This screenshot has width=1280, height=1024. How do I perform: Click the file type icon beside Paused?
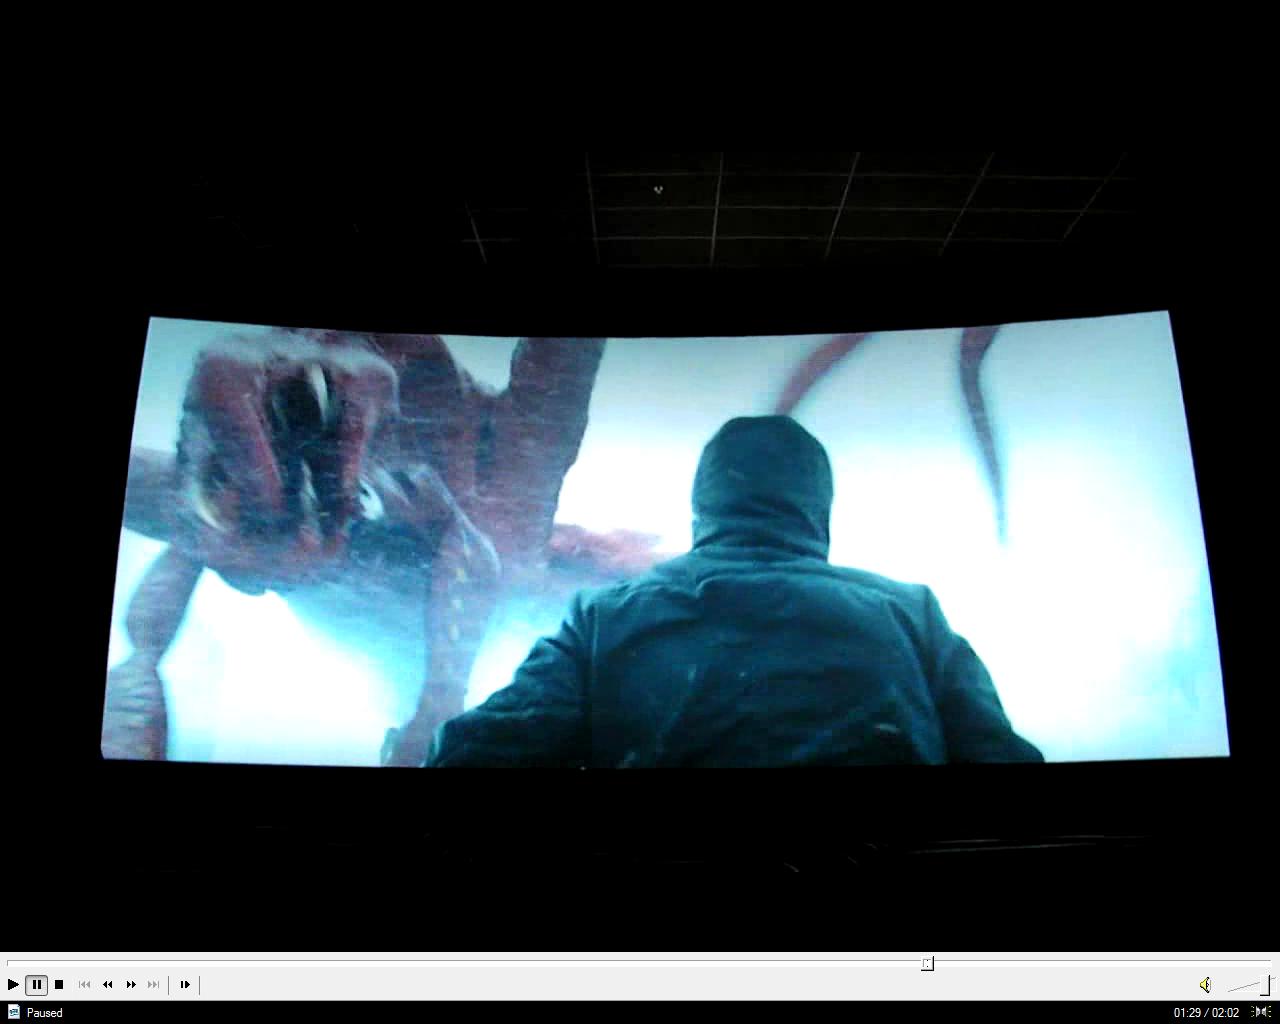click(13, 1013)
